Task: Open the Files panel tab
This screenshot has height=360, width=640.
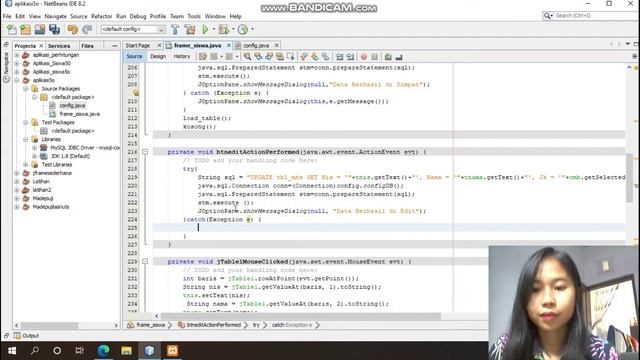Action: (87, 46)
